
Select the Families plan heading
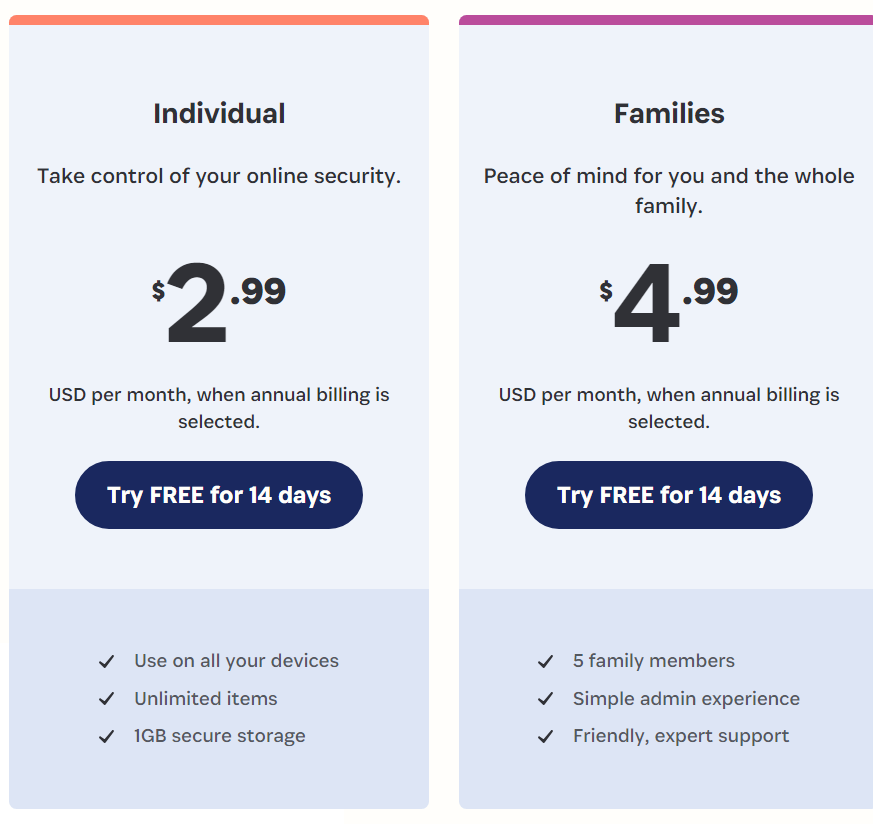[x=668, y=113]
